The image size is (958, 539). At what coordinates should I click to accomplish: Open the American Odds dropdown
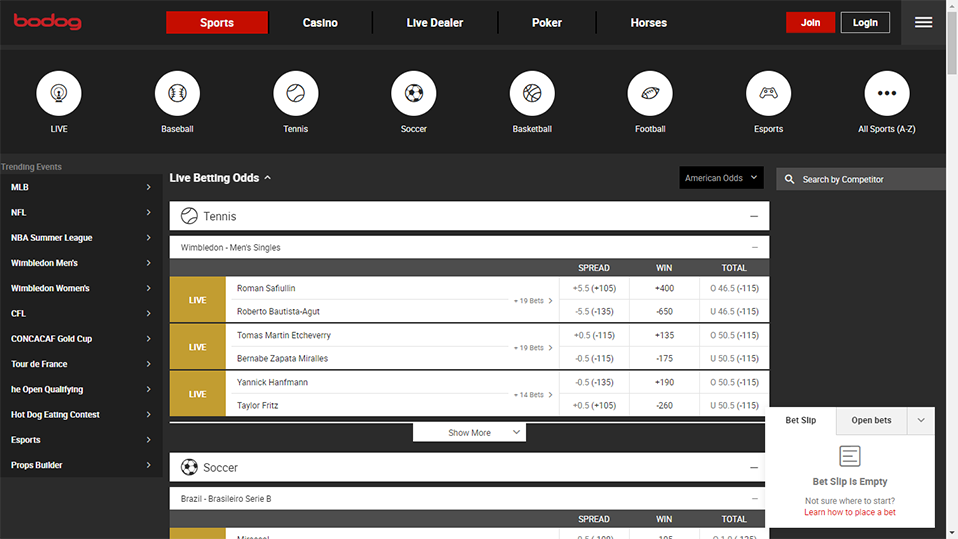(721, 178)
